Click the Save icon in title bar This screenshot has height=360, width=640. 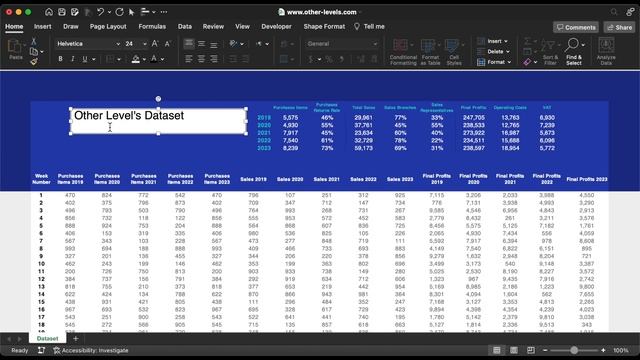click(x=62, y=12)
